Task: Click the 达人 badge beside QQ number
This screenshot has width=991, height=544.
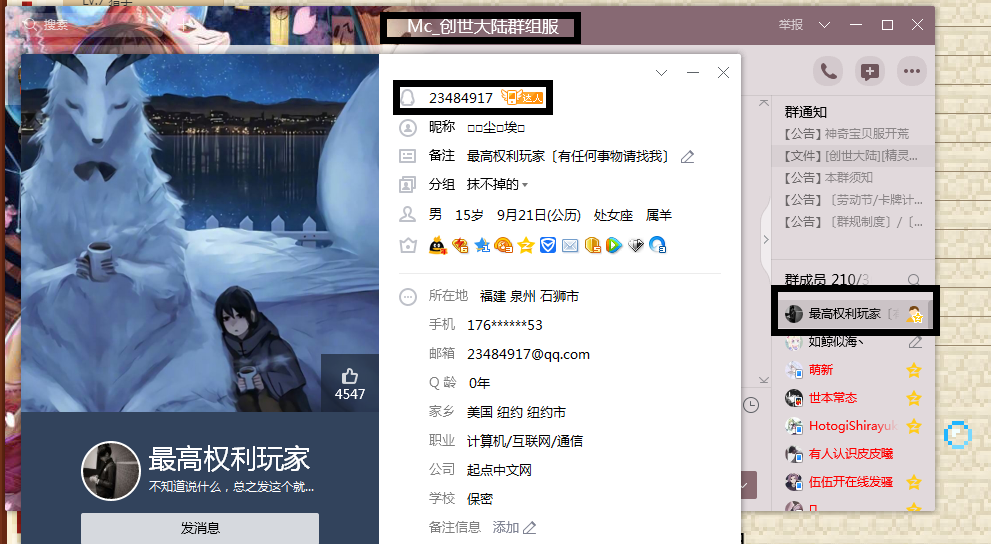Action: pyautogui.click(x=523, y=97)
